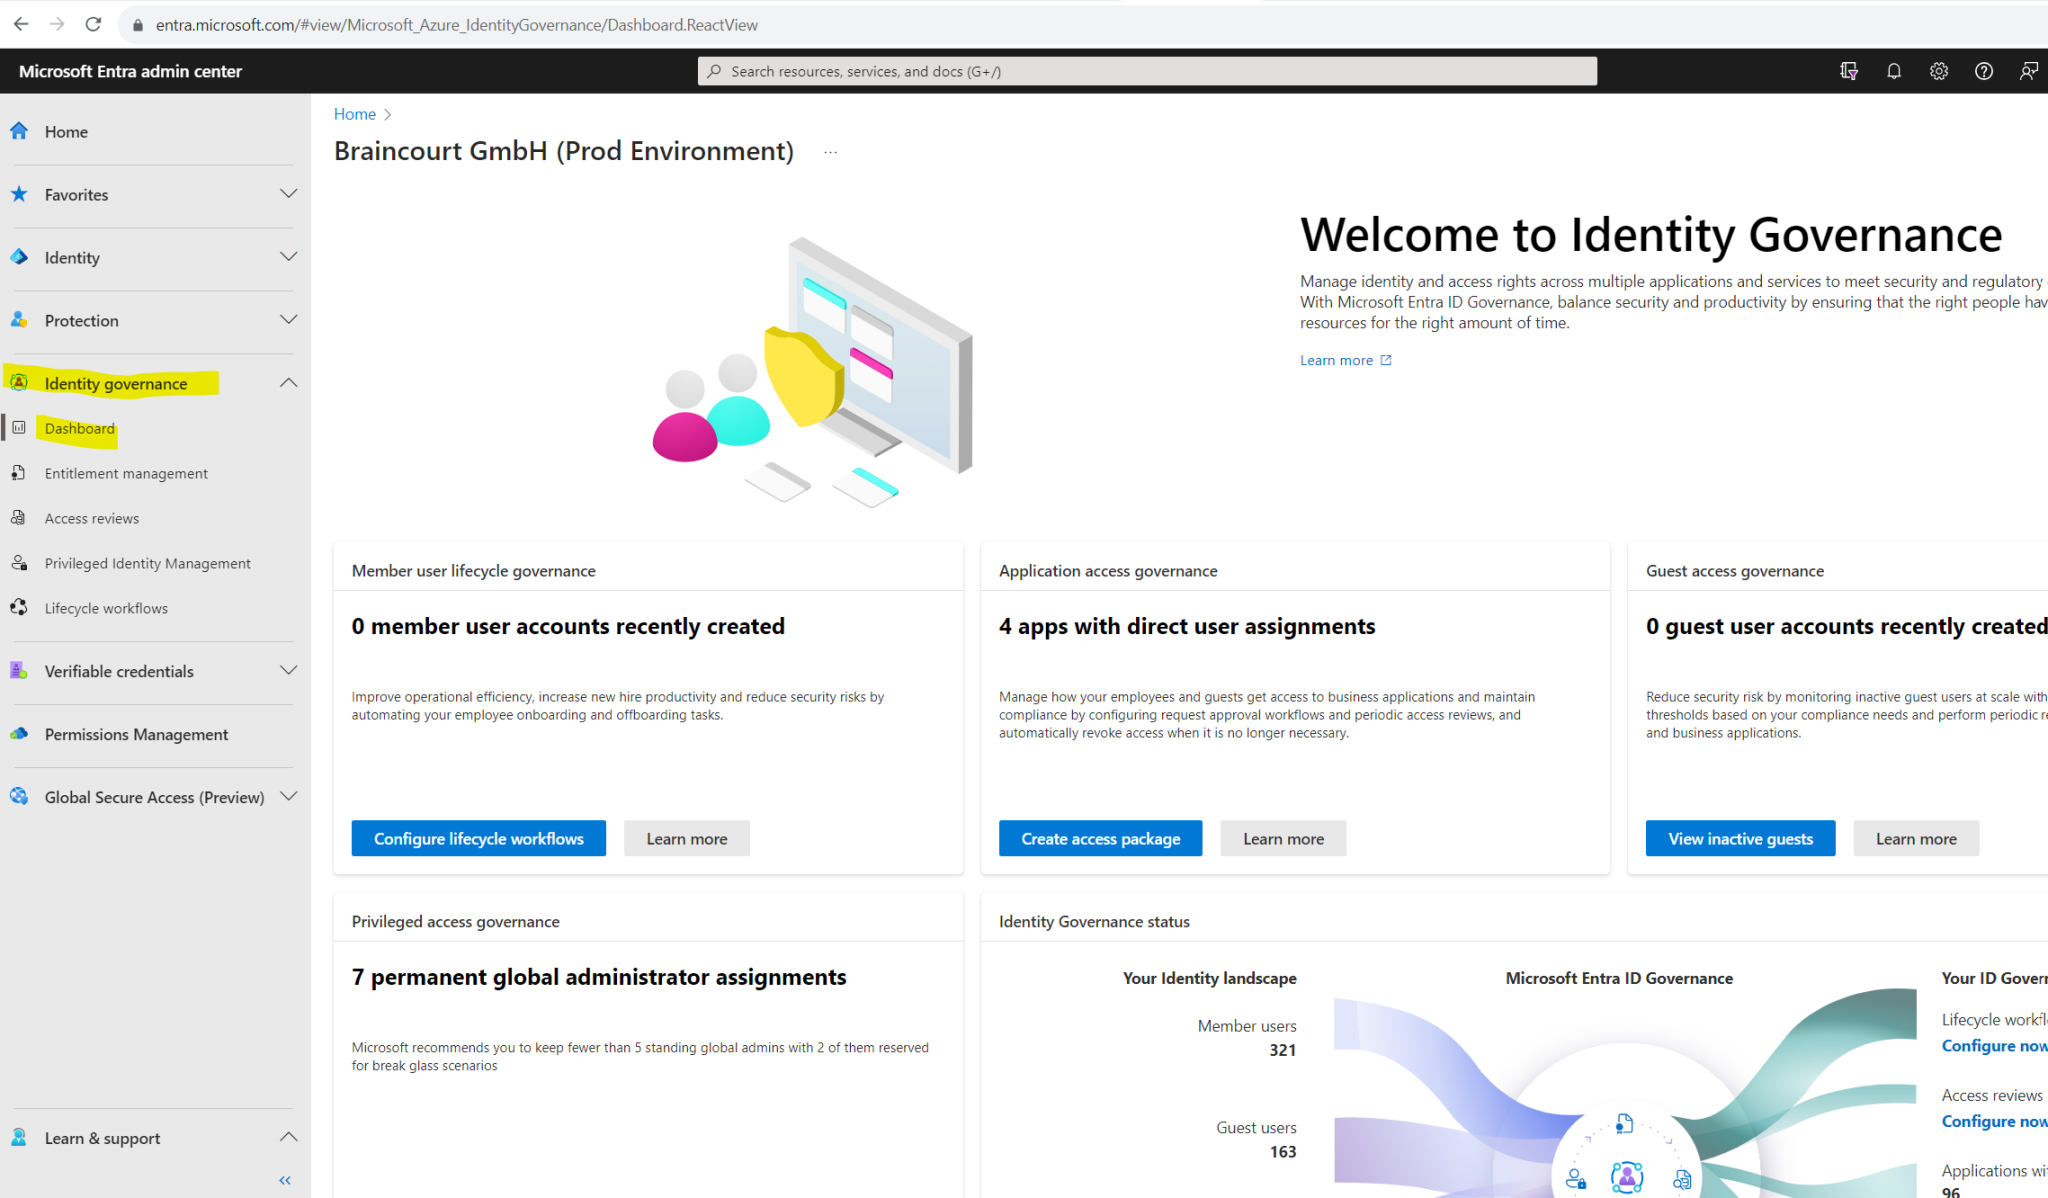
Task: Collapse the Identity governance section
Action: 288,382
